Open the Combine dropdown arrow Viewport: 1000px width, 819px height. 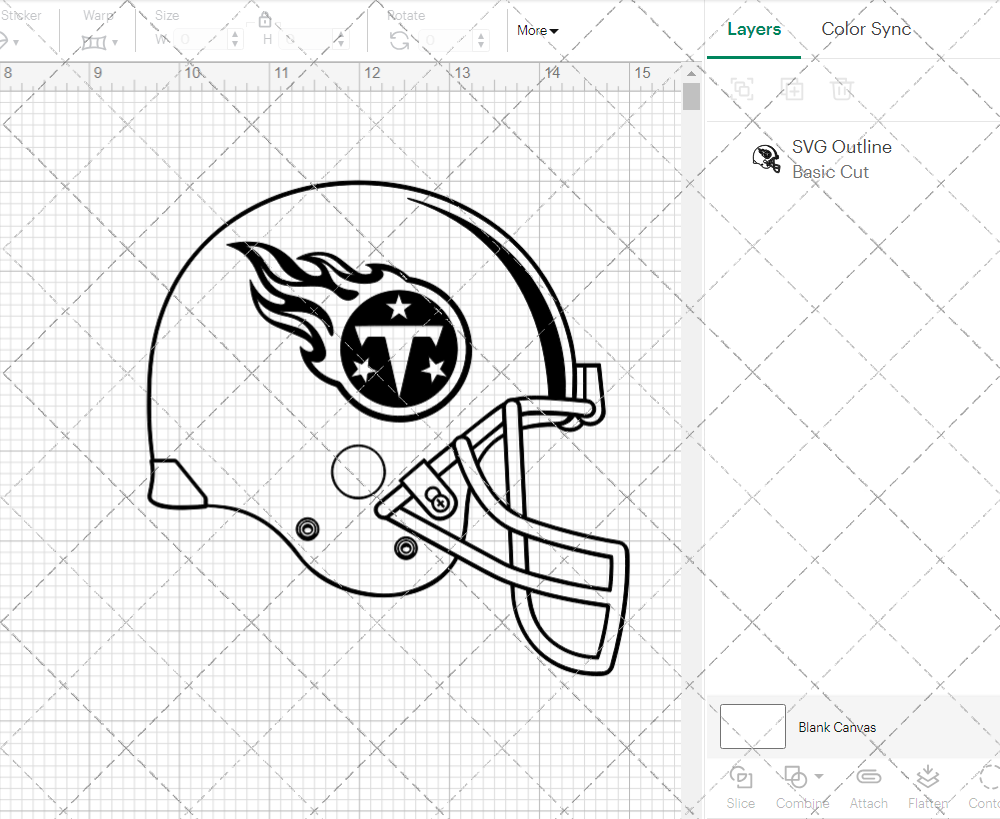(x=820, y=777)
